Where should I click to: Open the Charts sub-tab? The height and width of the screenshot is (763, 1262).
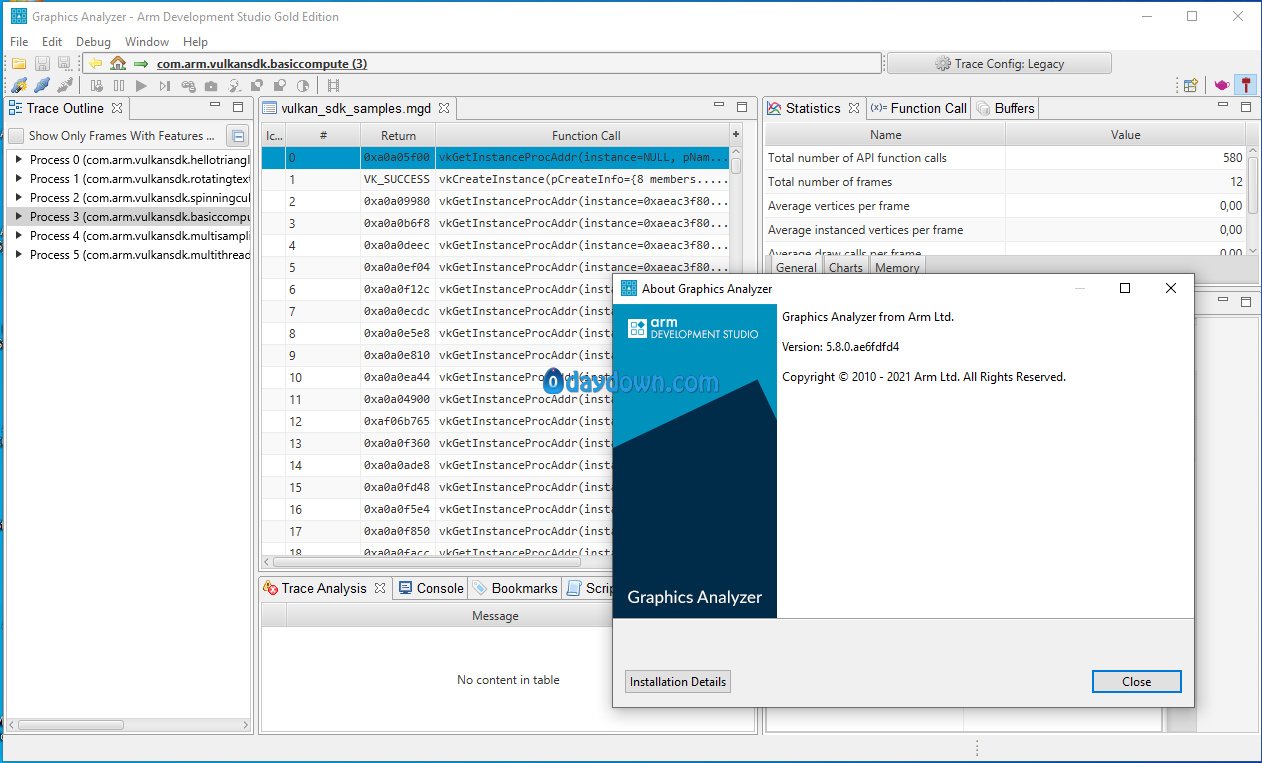(x=846, y=268)
